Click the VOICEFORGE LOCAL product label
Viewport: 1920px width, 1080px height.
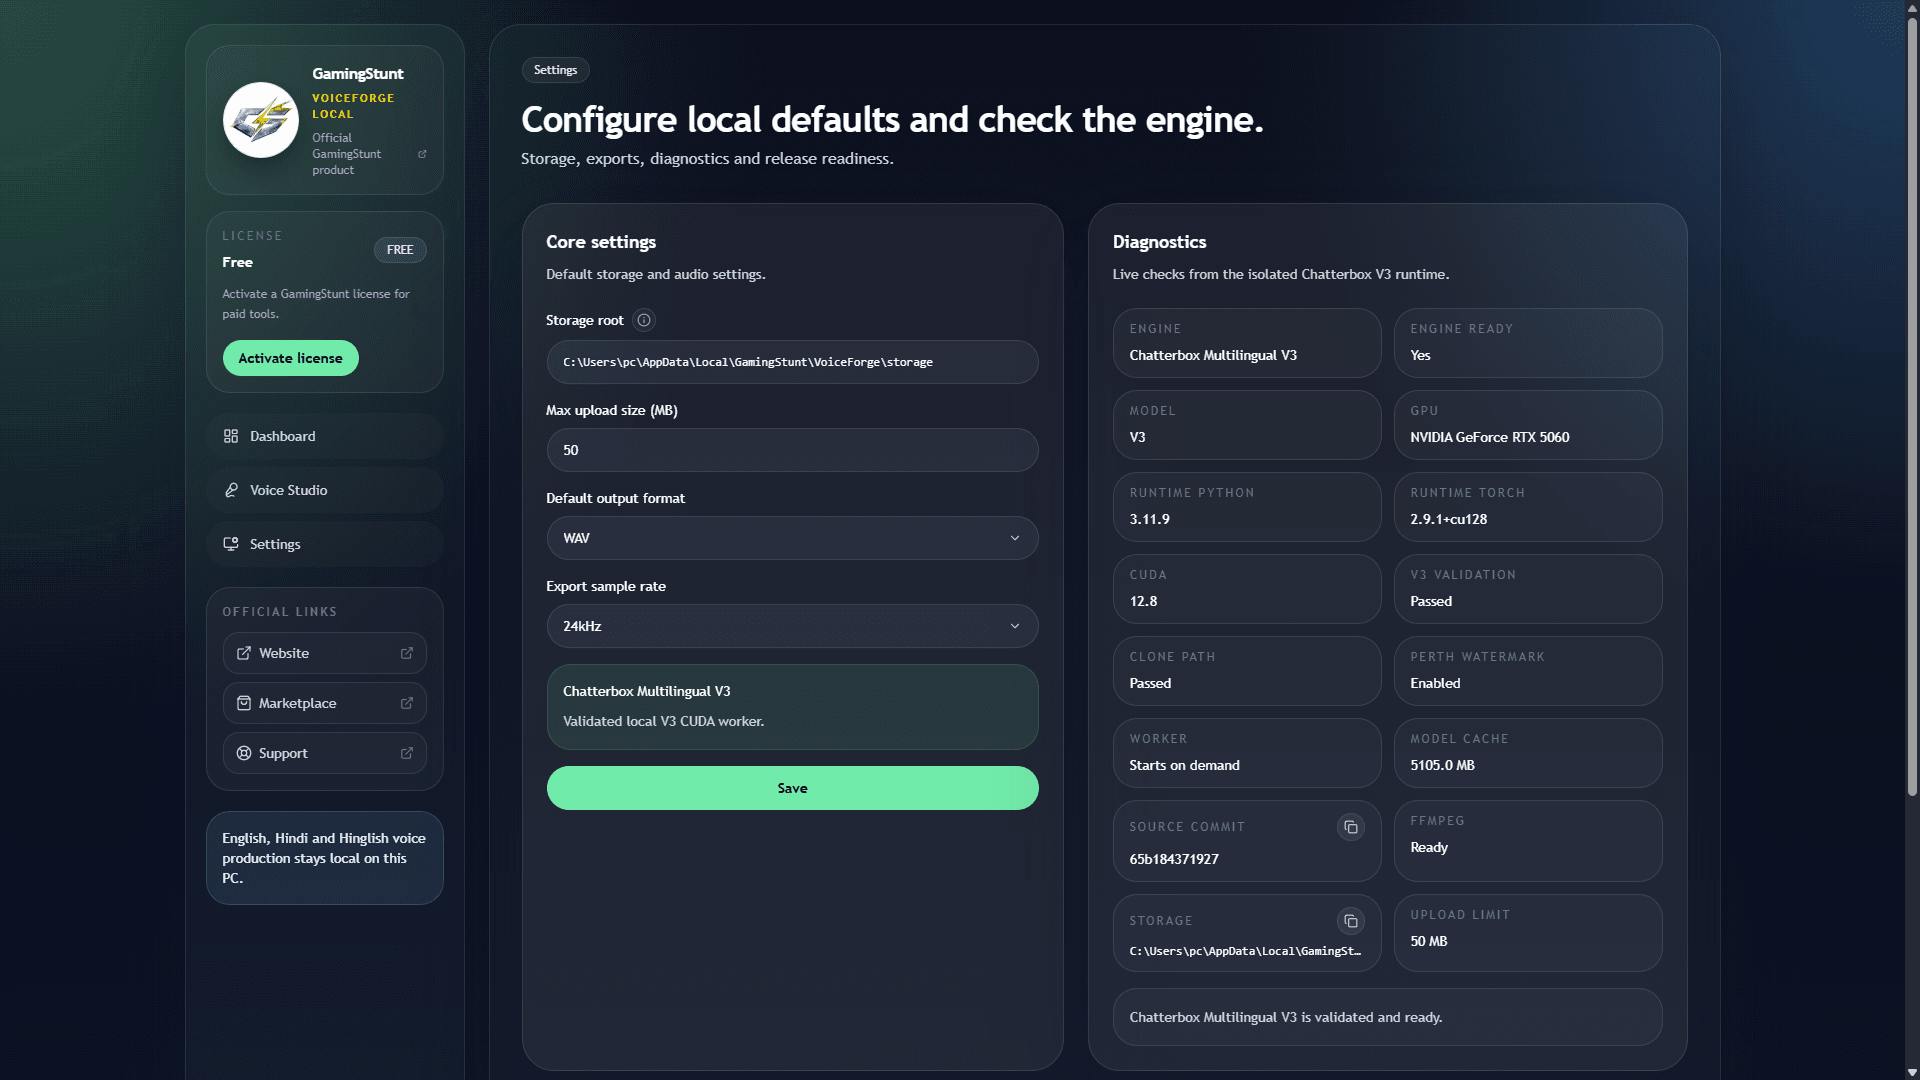pos(353,106)
